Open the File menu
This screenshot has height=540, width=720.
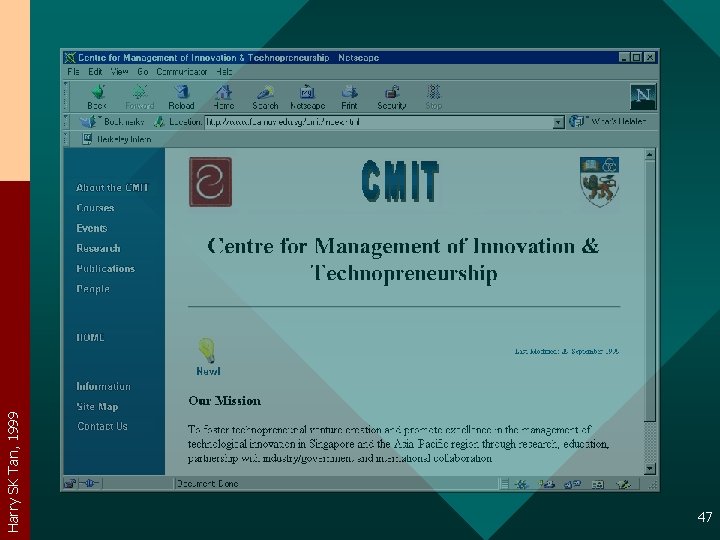tap(73, 72)
